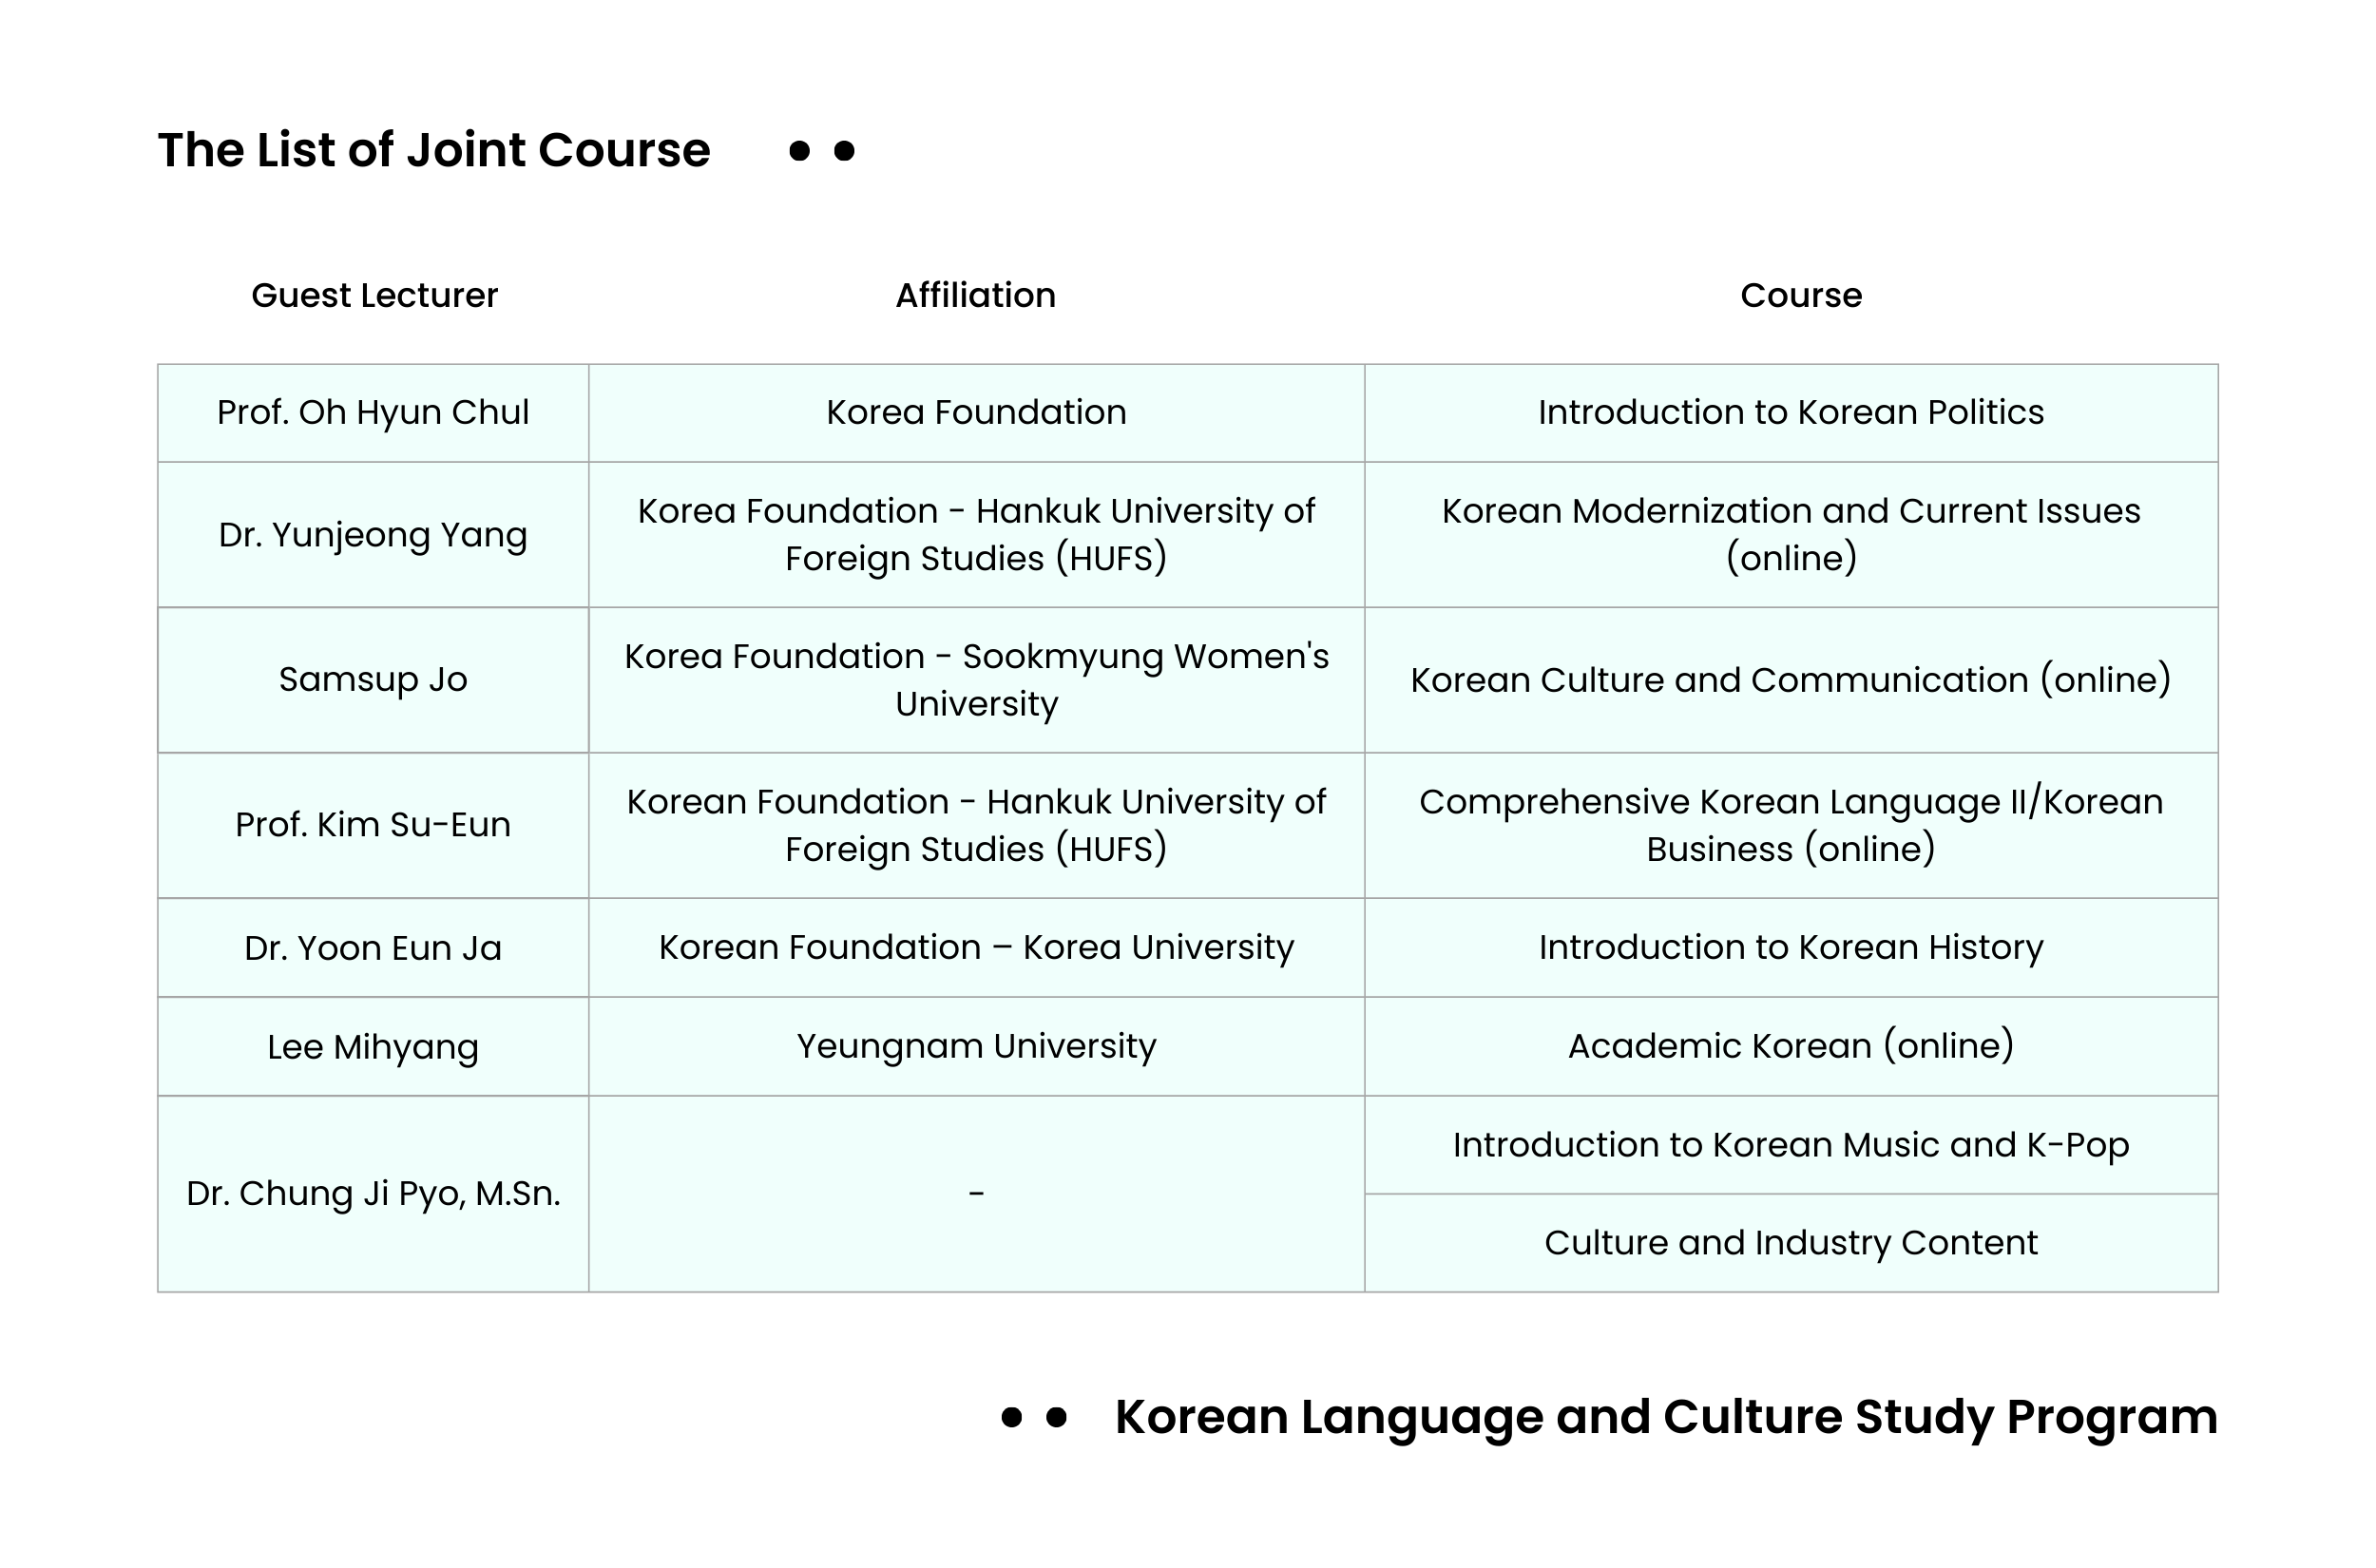Image resolution: width=2376 pixels, height=1568 pixels.
Task: Click the Dr. Yunjeong Yang cell
Action: click(x=373, y=535)
